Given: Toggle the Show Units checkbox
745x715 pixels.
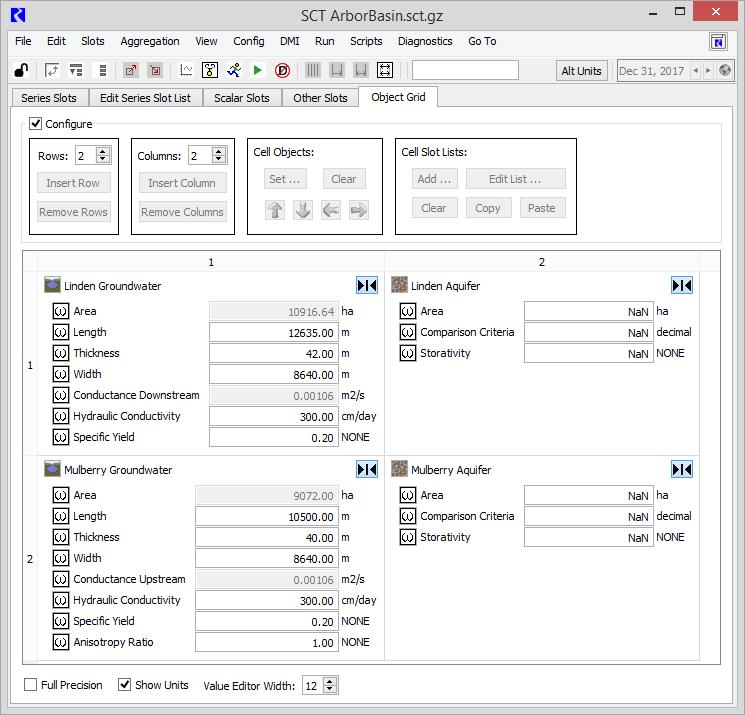Looking at the screenshot, I should coord(125,685).
